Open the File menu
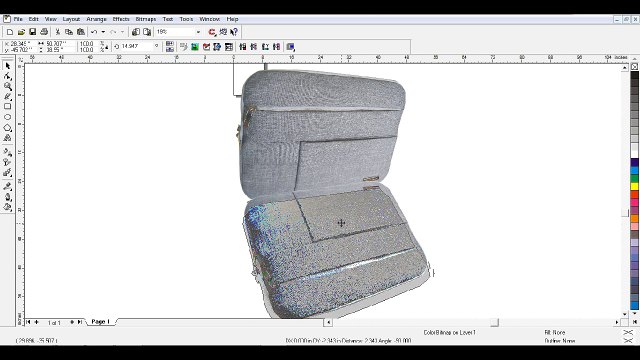This screenshot has height=360, width=640. pyautogui.click(x=18, y=19)
